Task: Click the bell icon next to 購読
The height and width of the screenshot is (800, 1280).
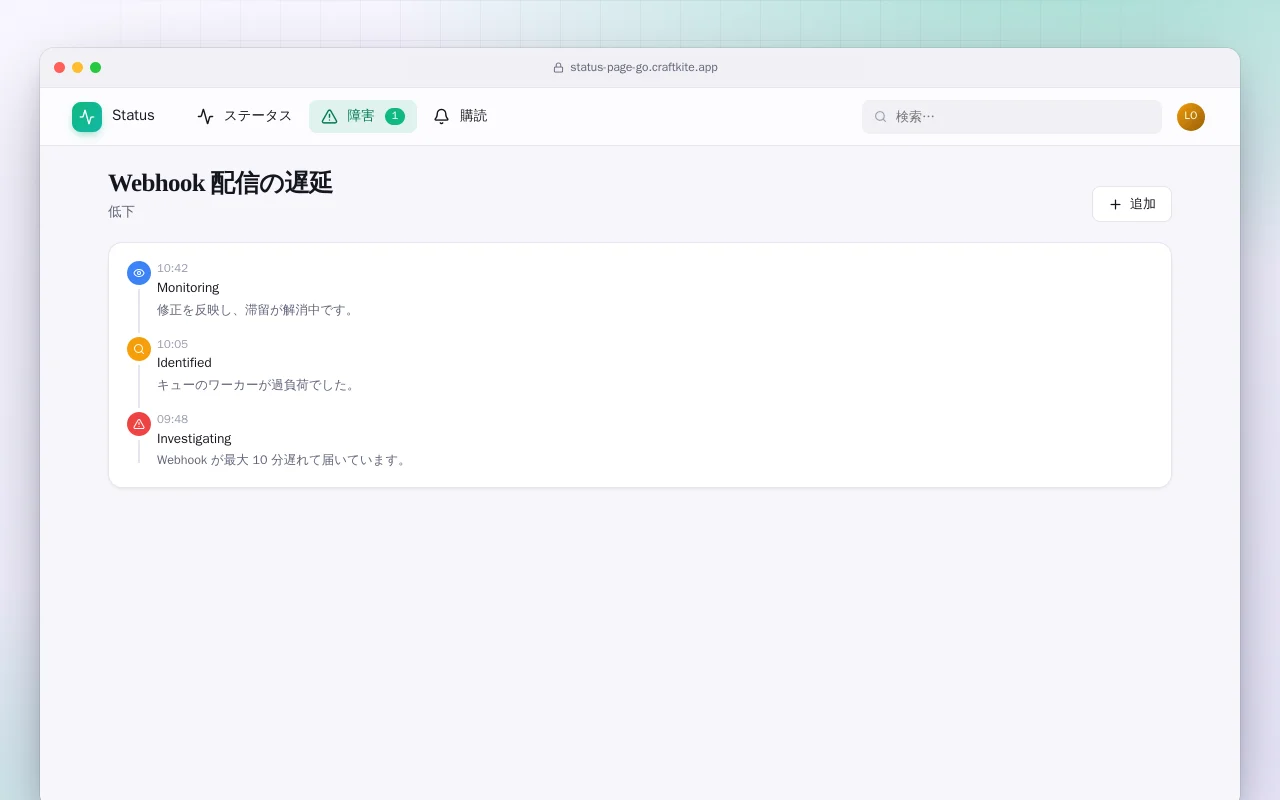Action: click(441, 116)
